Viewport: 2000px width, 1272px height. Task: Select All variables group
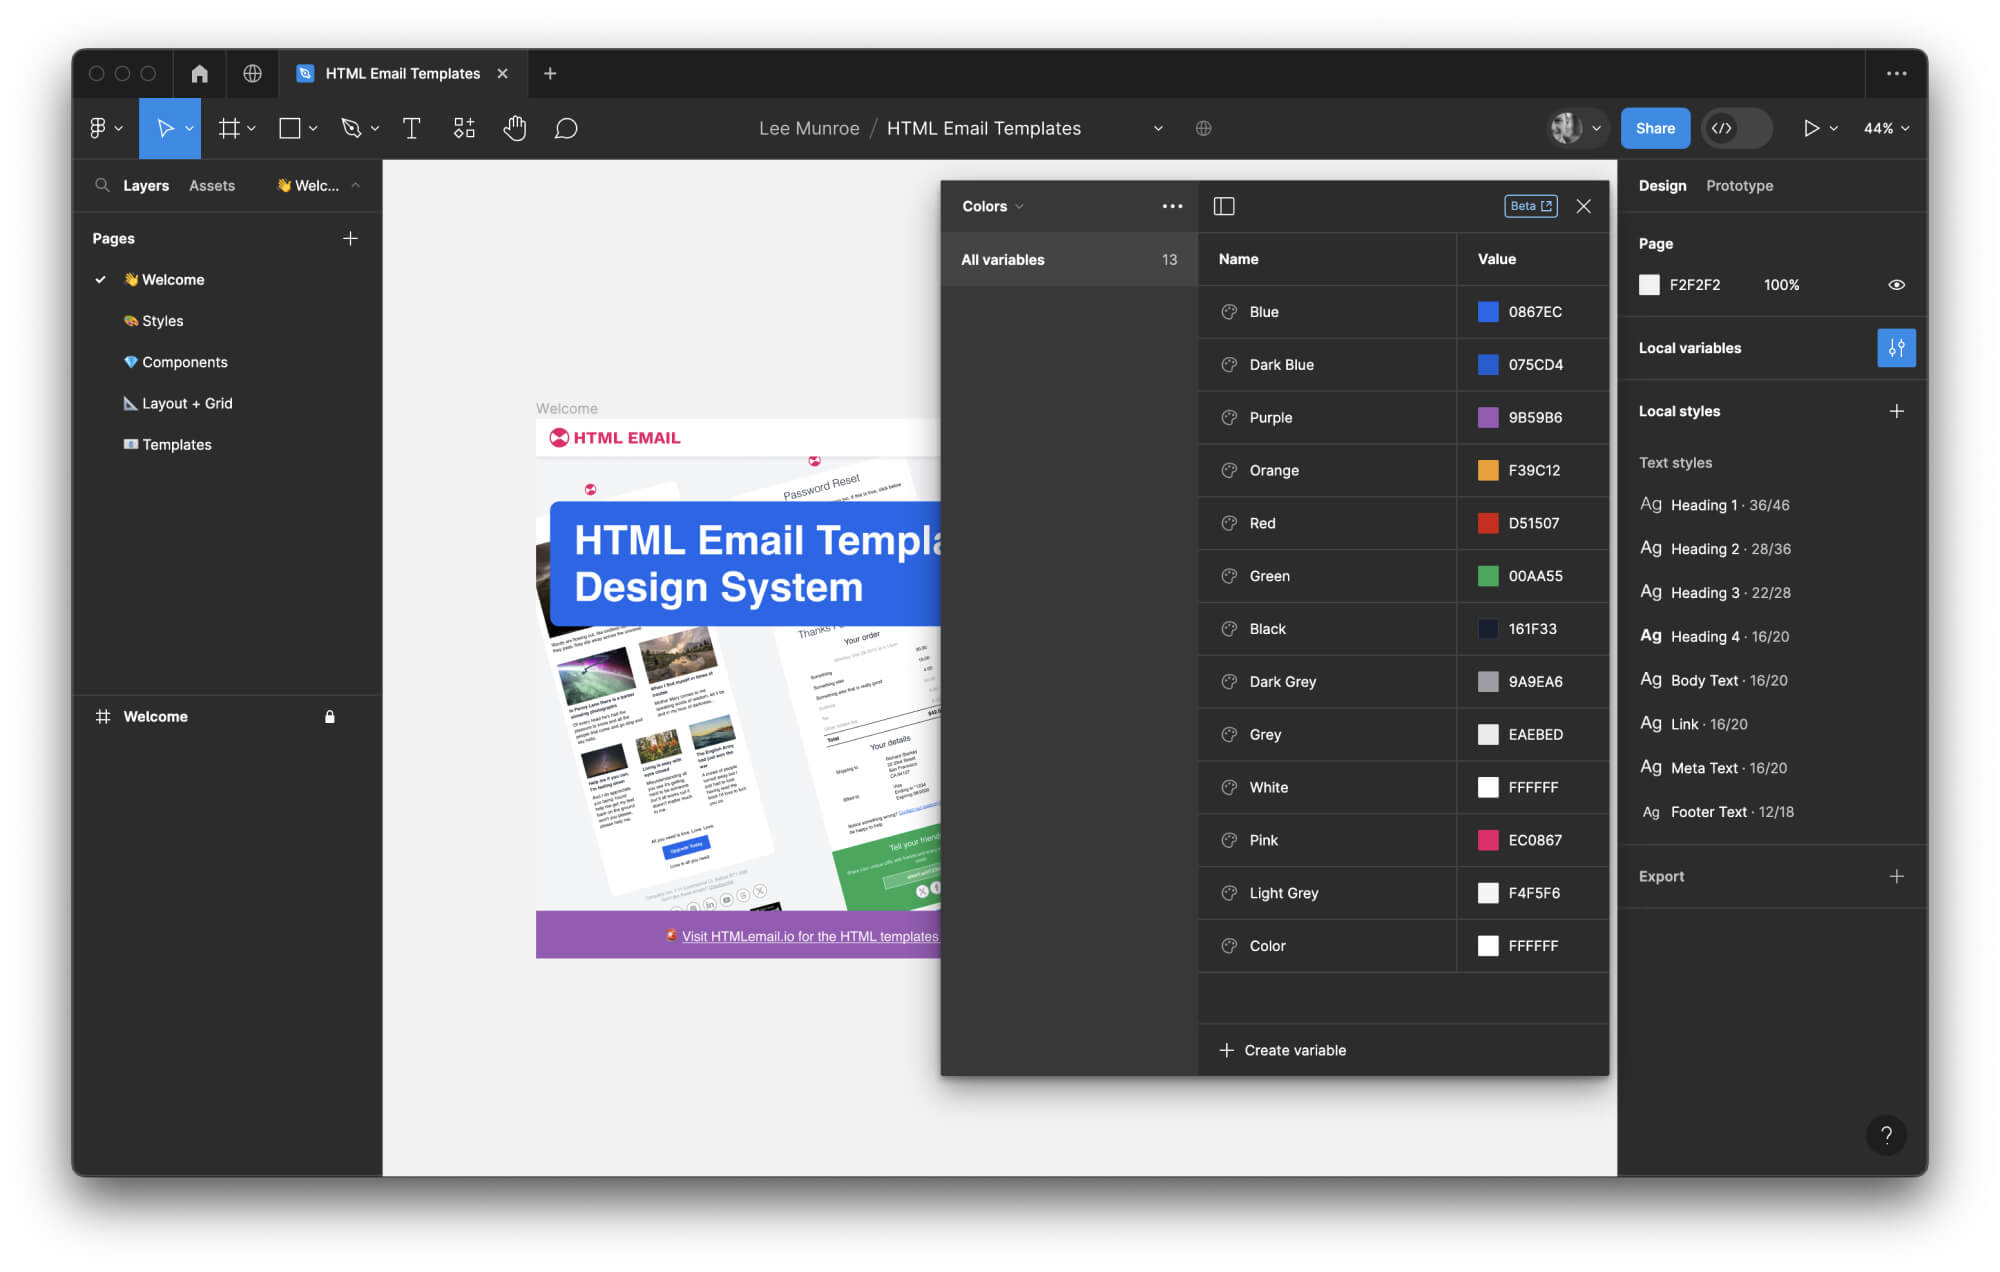click(1069, 259)
